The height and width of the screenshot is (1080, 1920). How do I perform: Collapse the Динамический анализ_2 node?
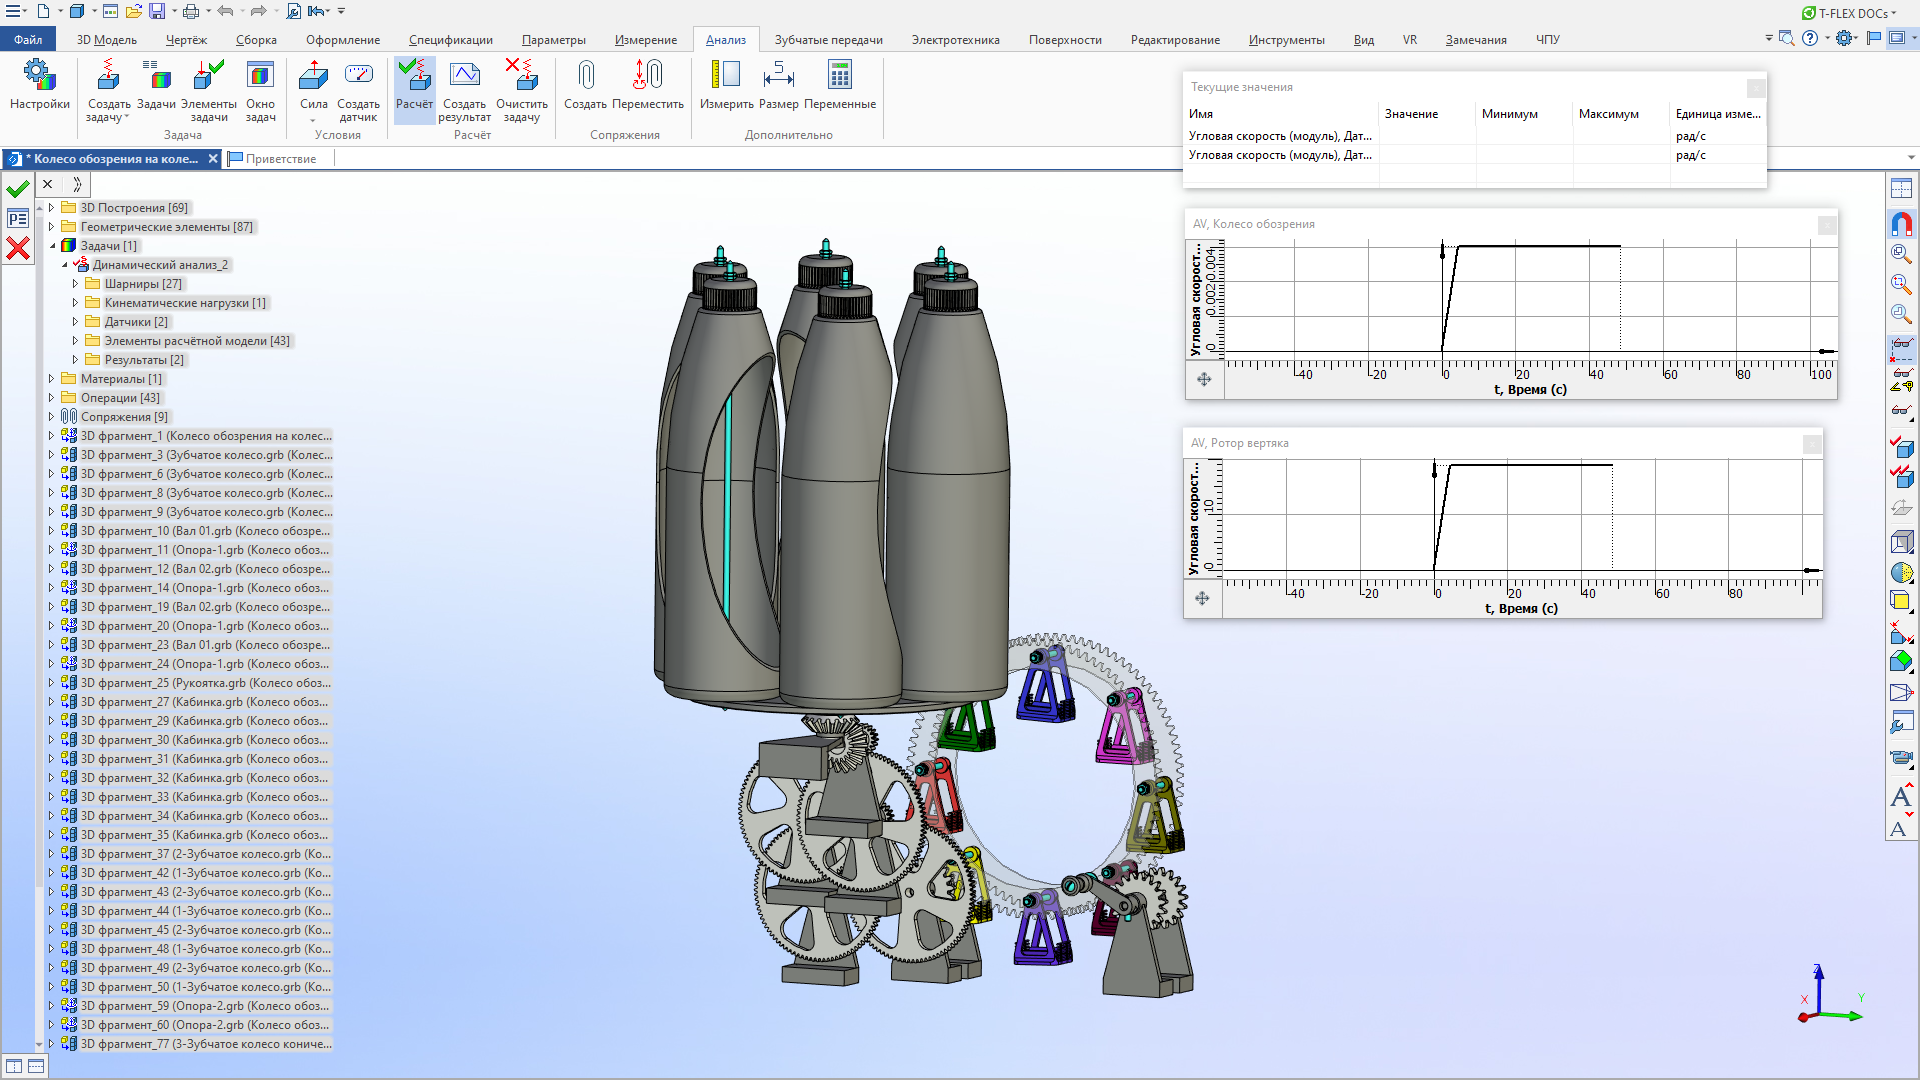tap(64, 265)
